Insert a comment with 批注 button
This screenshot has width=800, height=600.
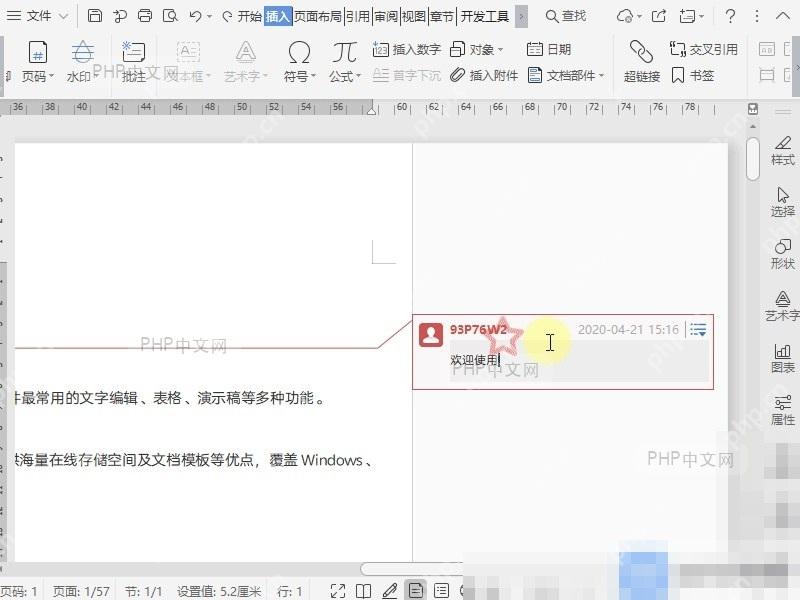pos(134,62)
